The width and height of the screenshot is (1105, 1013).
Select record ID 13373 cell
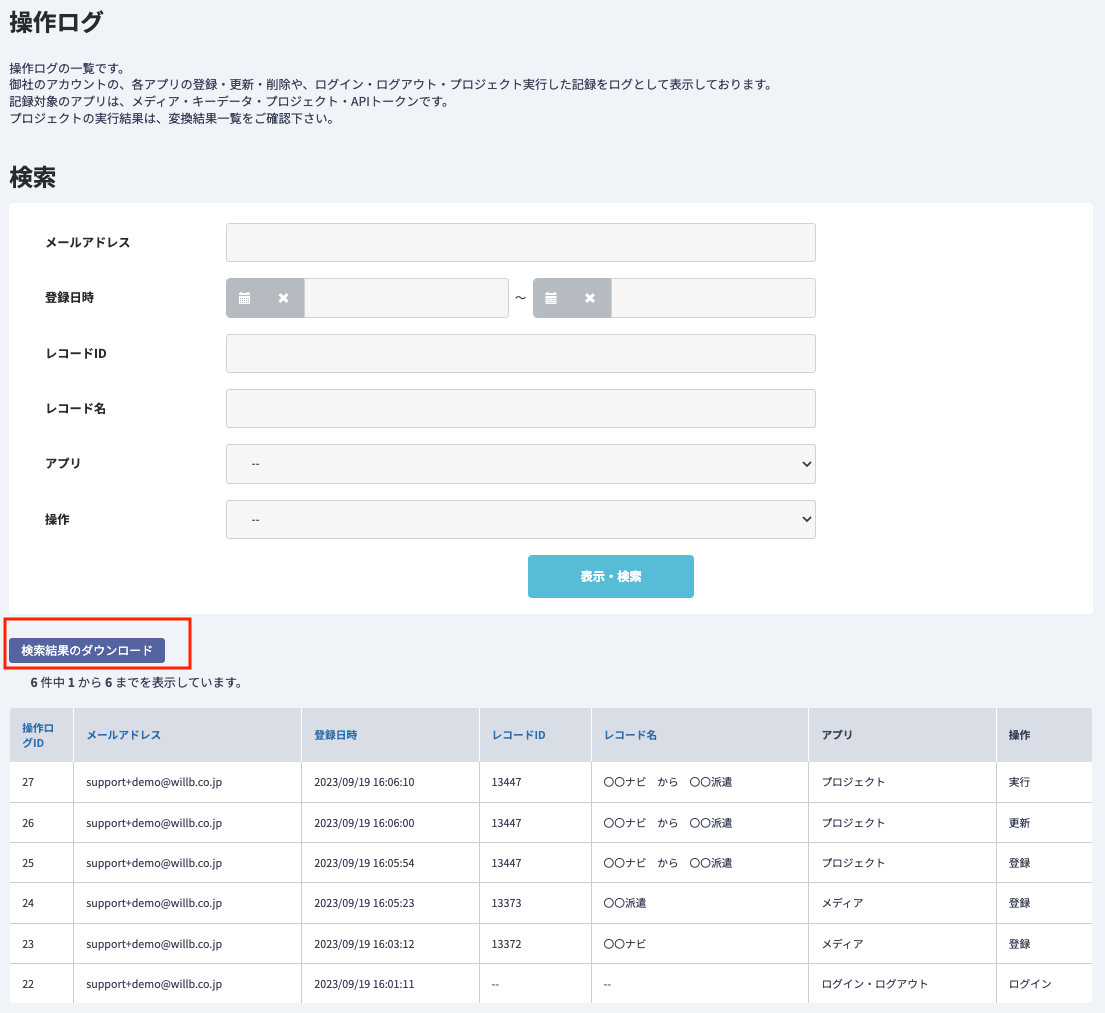pos(536,903)
